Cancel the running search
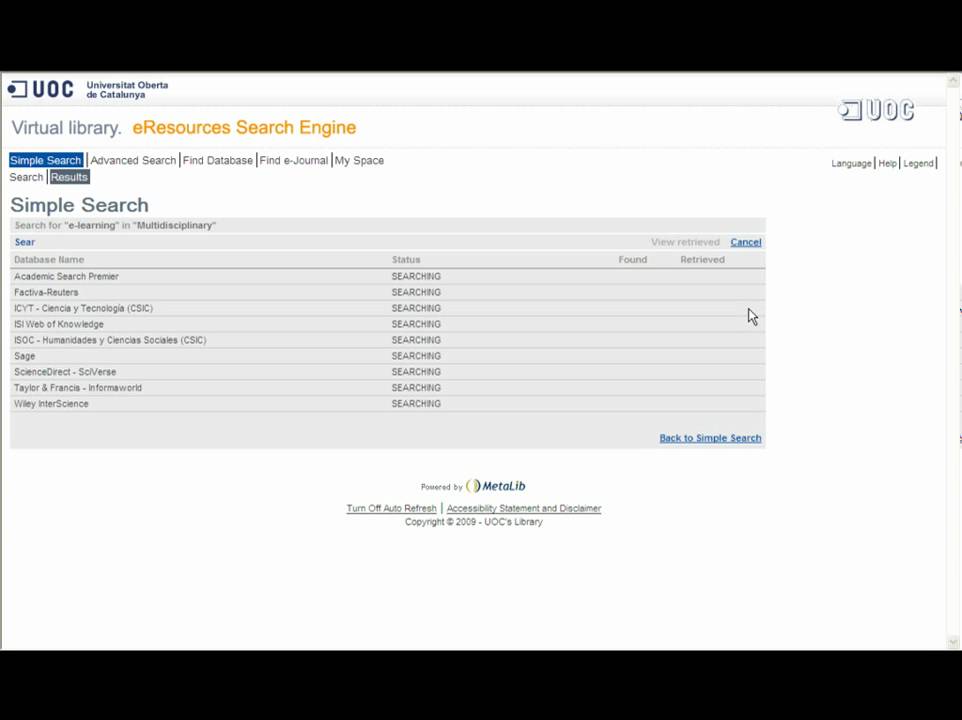 [746, 242]
